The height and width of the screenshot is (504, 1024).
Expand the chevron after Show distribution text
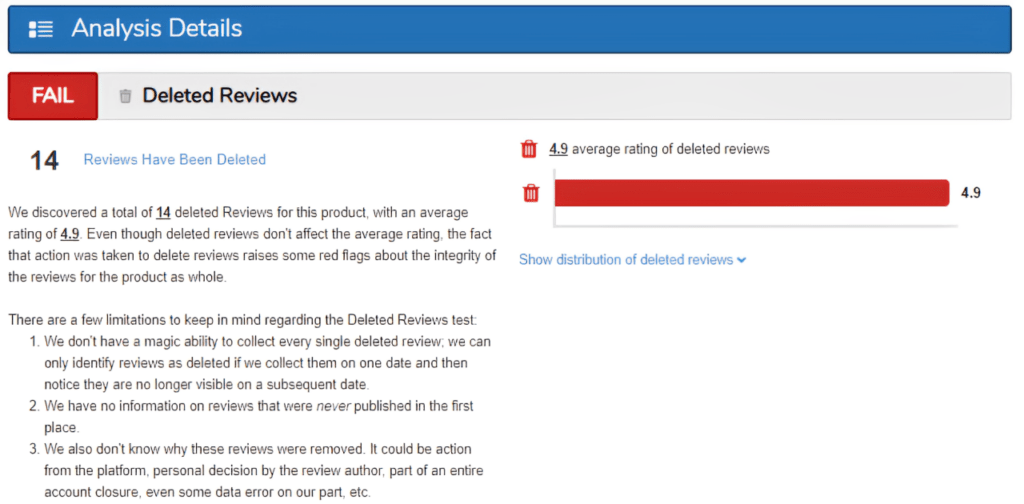pyautogui.click(x=741, y=260)
